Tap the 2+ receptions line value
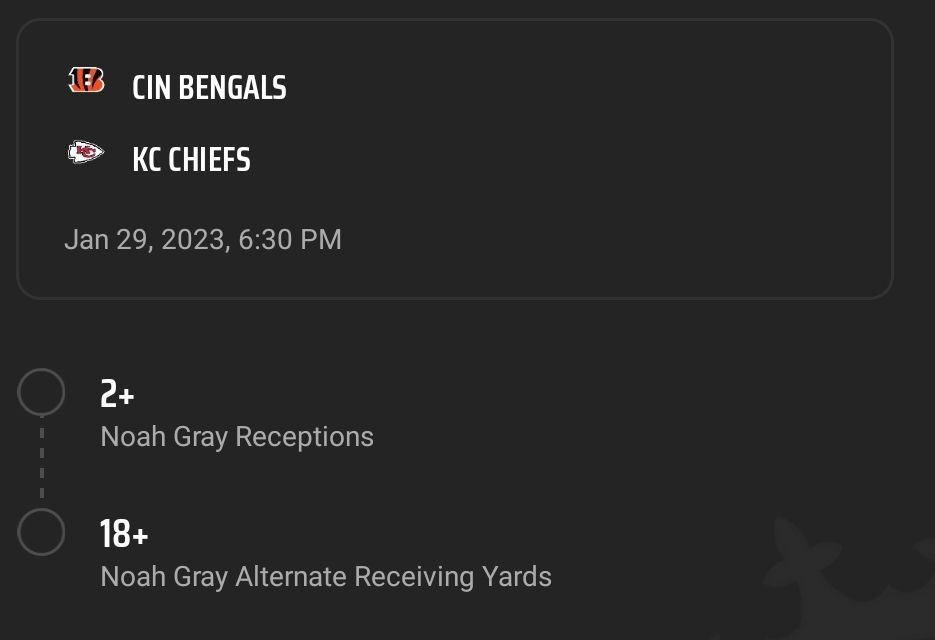The height and width of the screenshot is (640, 935). tap(117, 394)
